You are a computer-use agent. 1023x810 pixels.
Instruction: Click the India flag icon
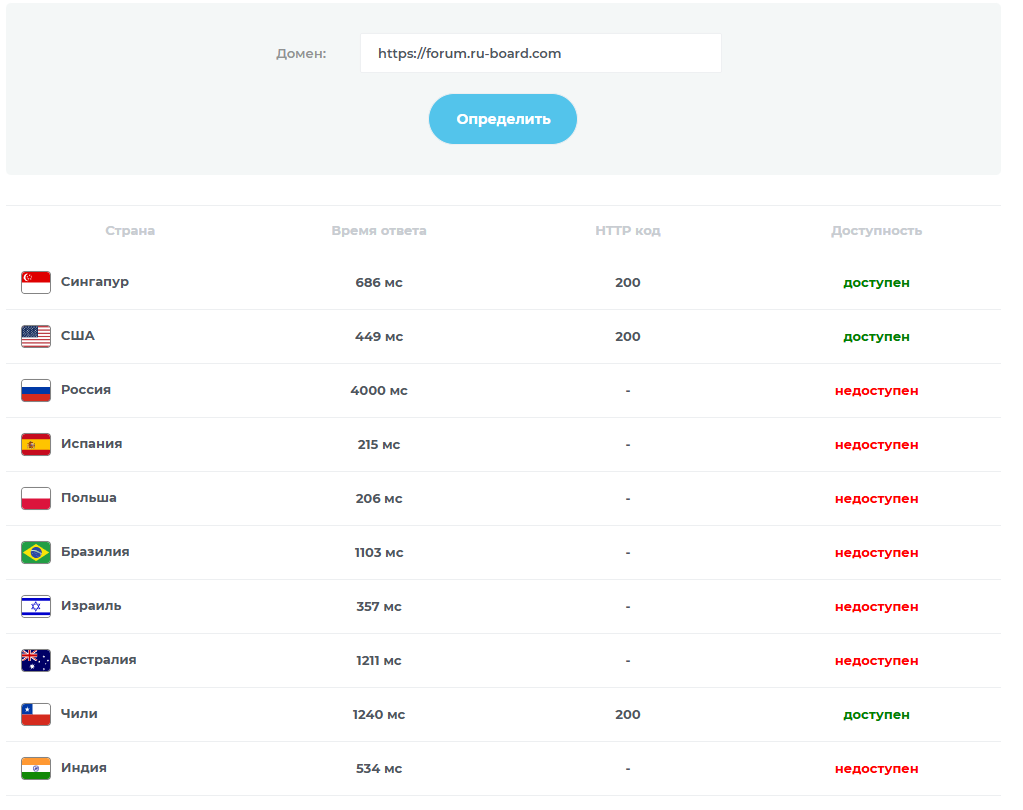(36, 768)
